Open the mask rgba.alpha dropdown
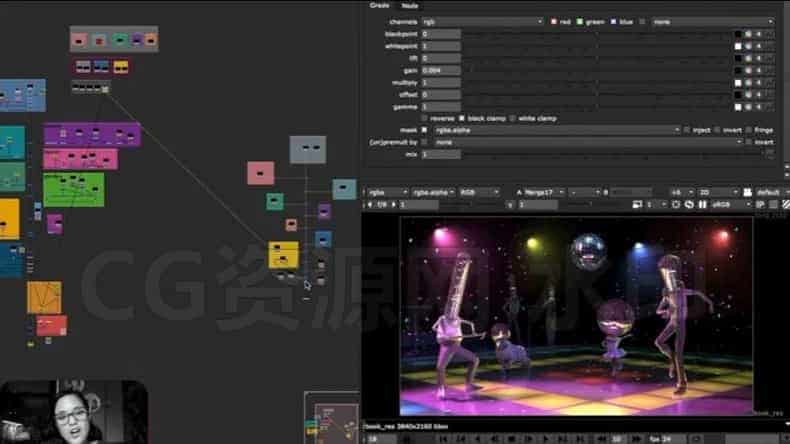 (557, 130)
